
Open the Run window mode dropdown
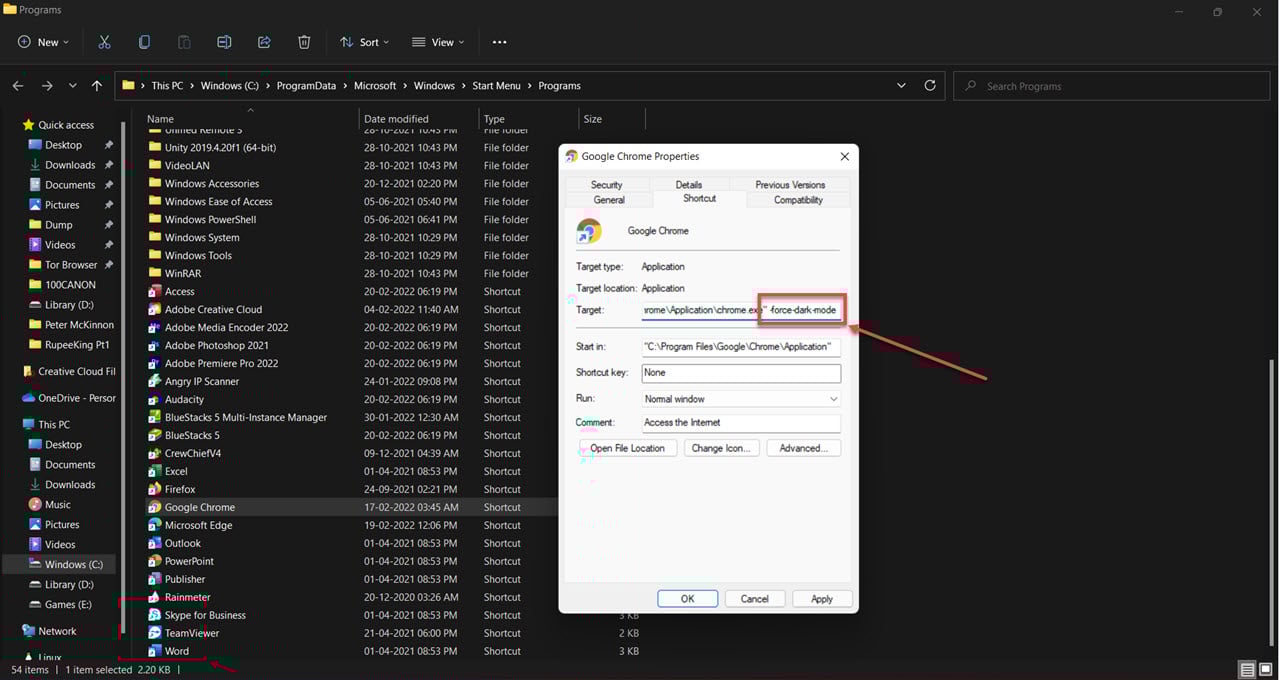click(x=741, y=399)
